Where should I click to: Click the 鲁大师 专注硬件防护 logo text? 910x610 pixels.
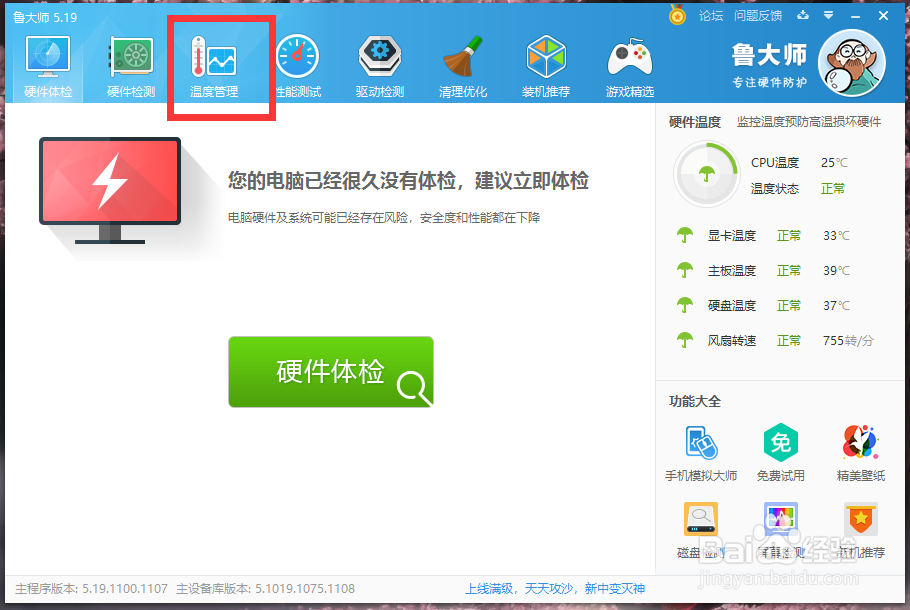[x=769, y=65]
